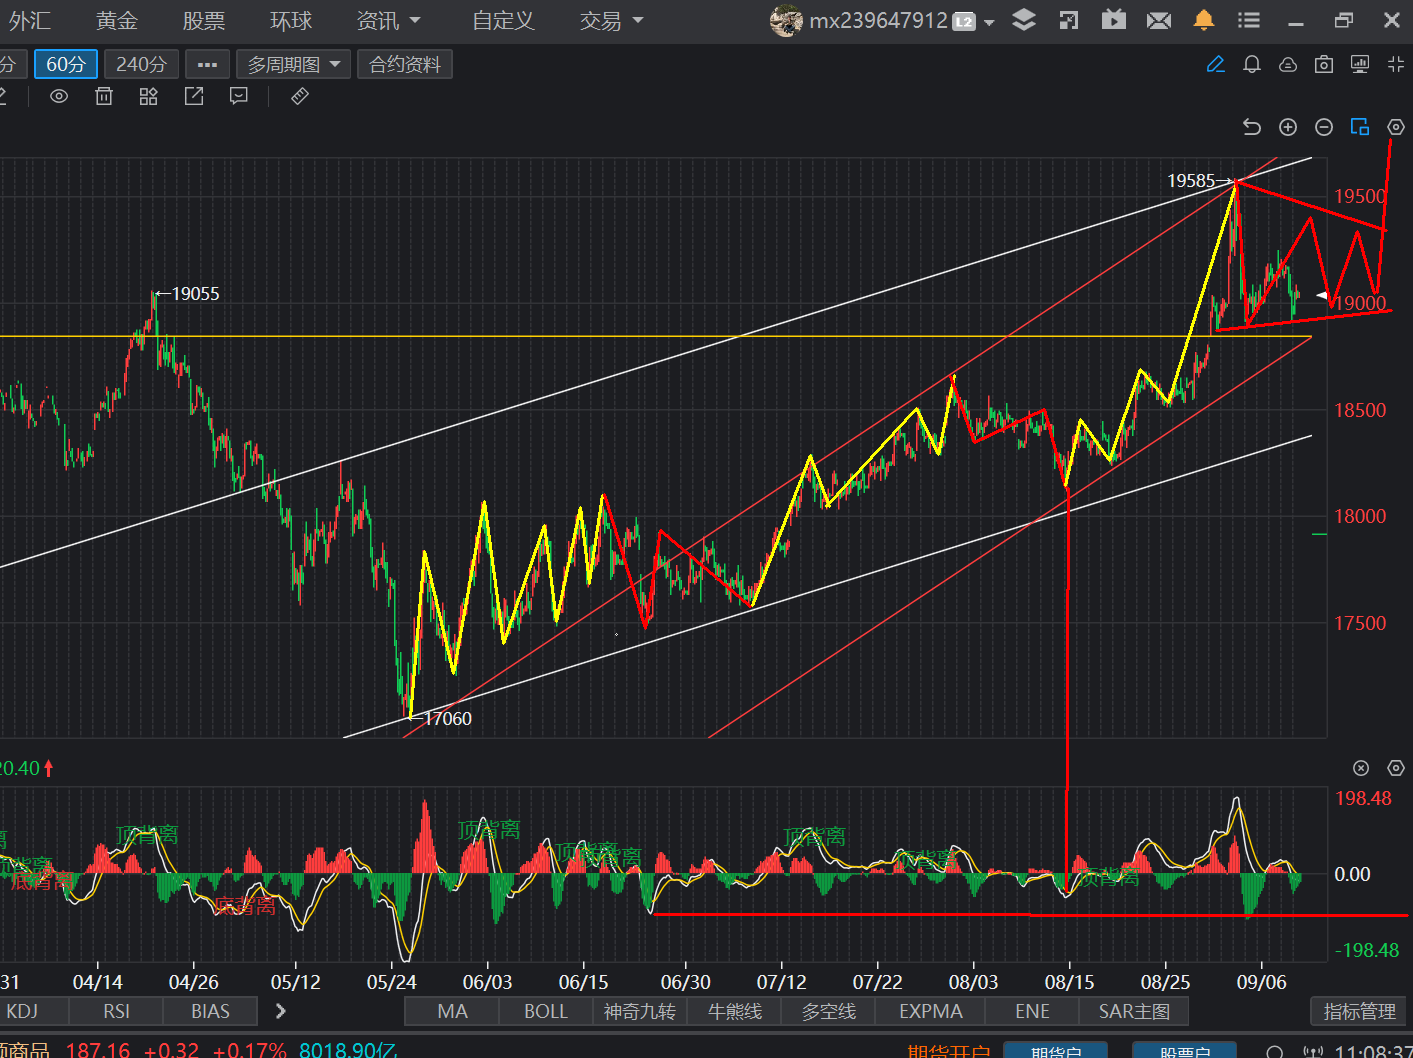This screenshot has width=1413, height=1058.
Task: Close the indicator sub-panel with X icon
Action: [1361, 768]
